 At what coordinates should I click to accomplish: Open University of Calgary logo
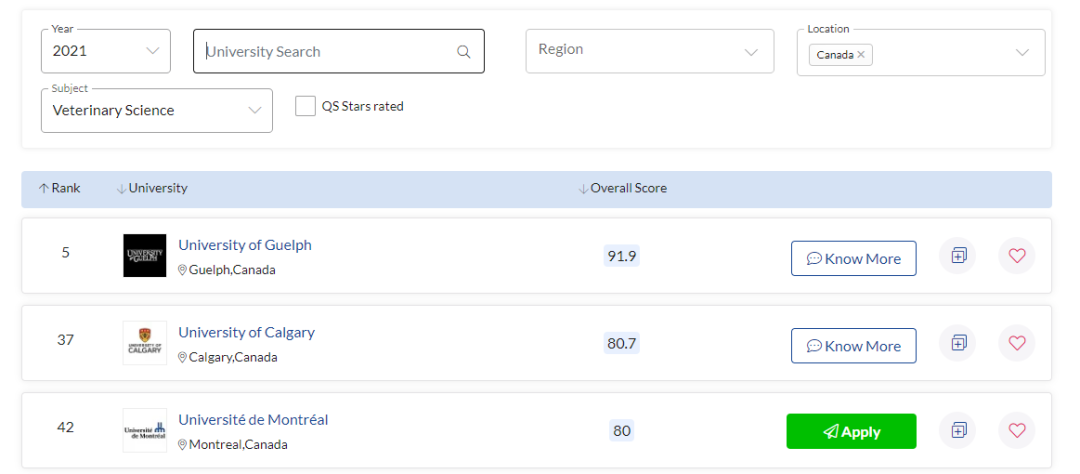click(x=145, y=342)
